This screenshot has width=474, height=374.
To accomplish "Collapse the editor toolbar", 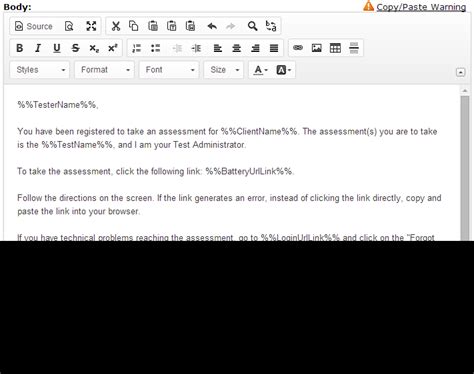I will click(x=460, y=72).
